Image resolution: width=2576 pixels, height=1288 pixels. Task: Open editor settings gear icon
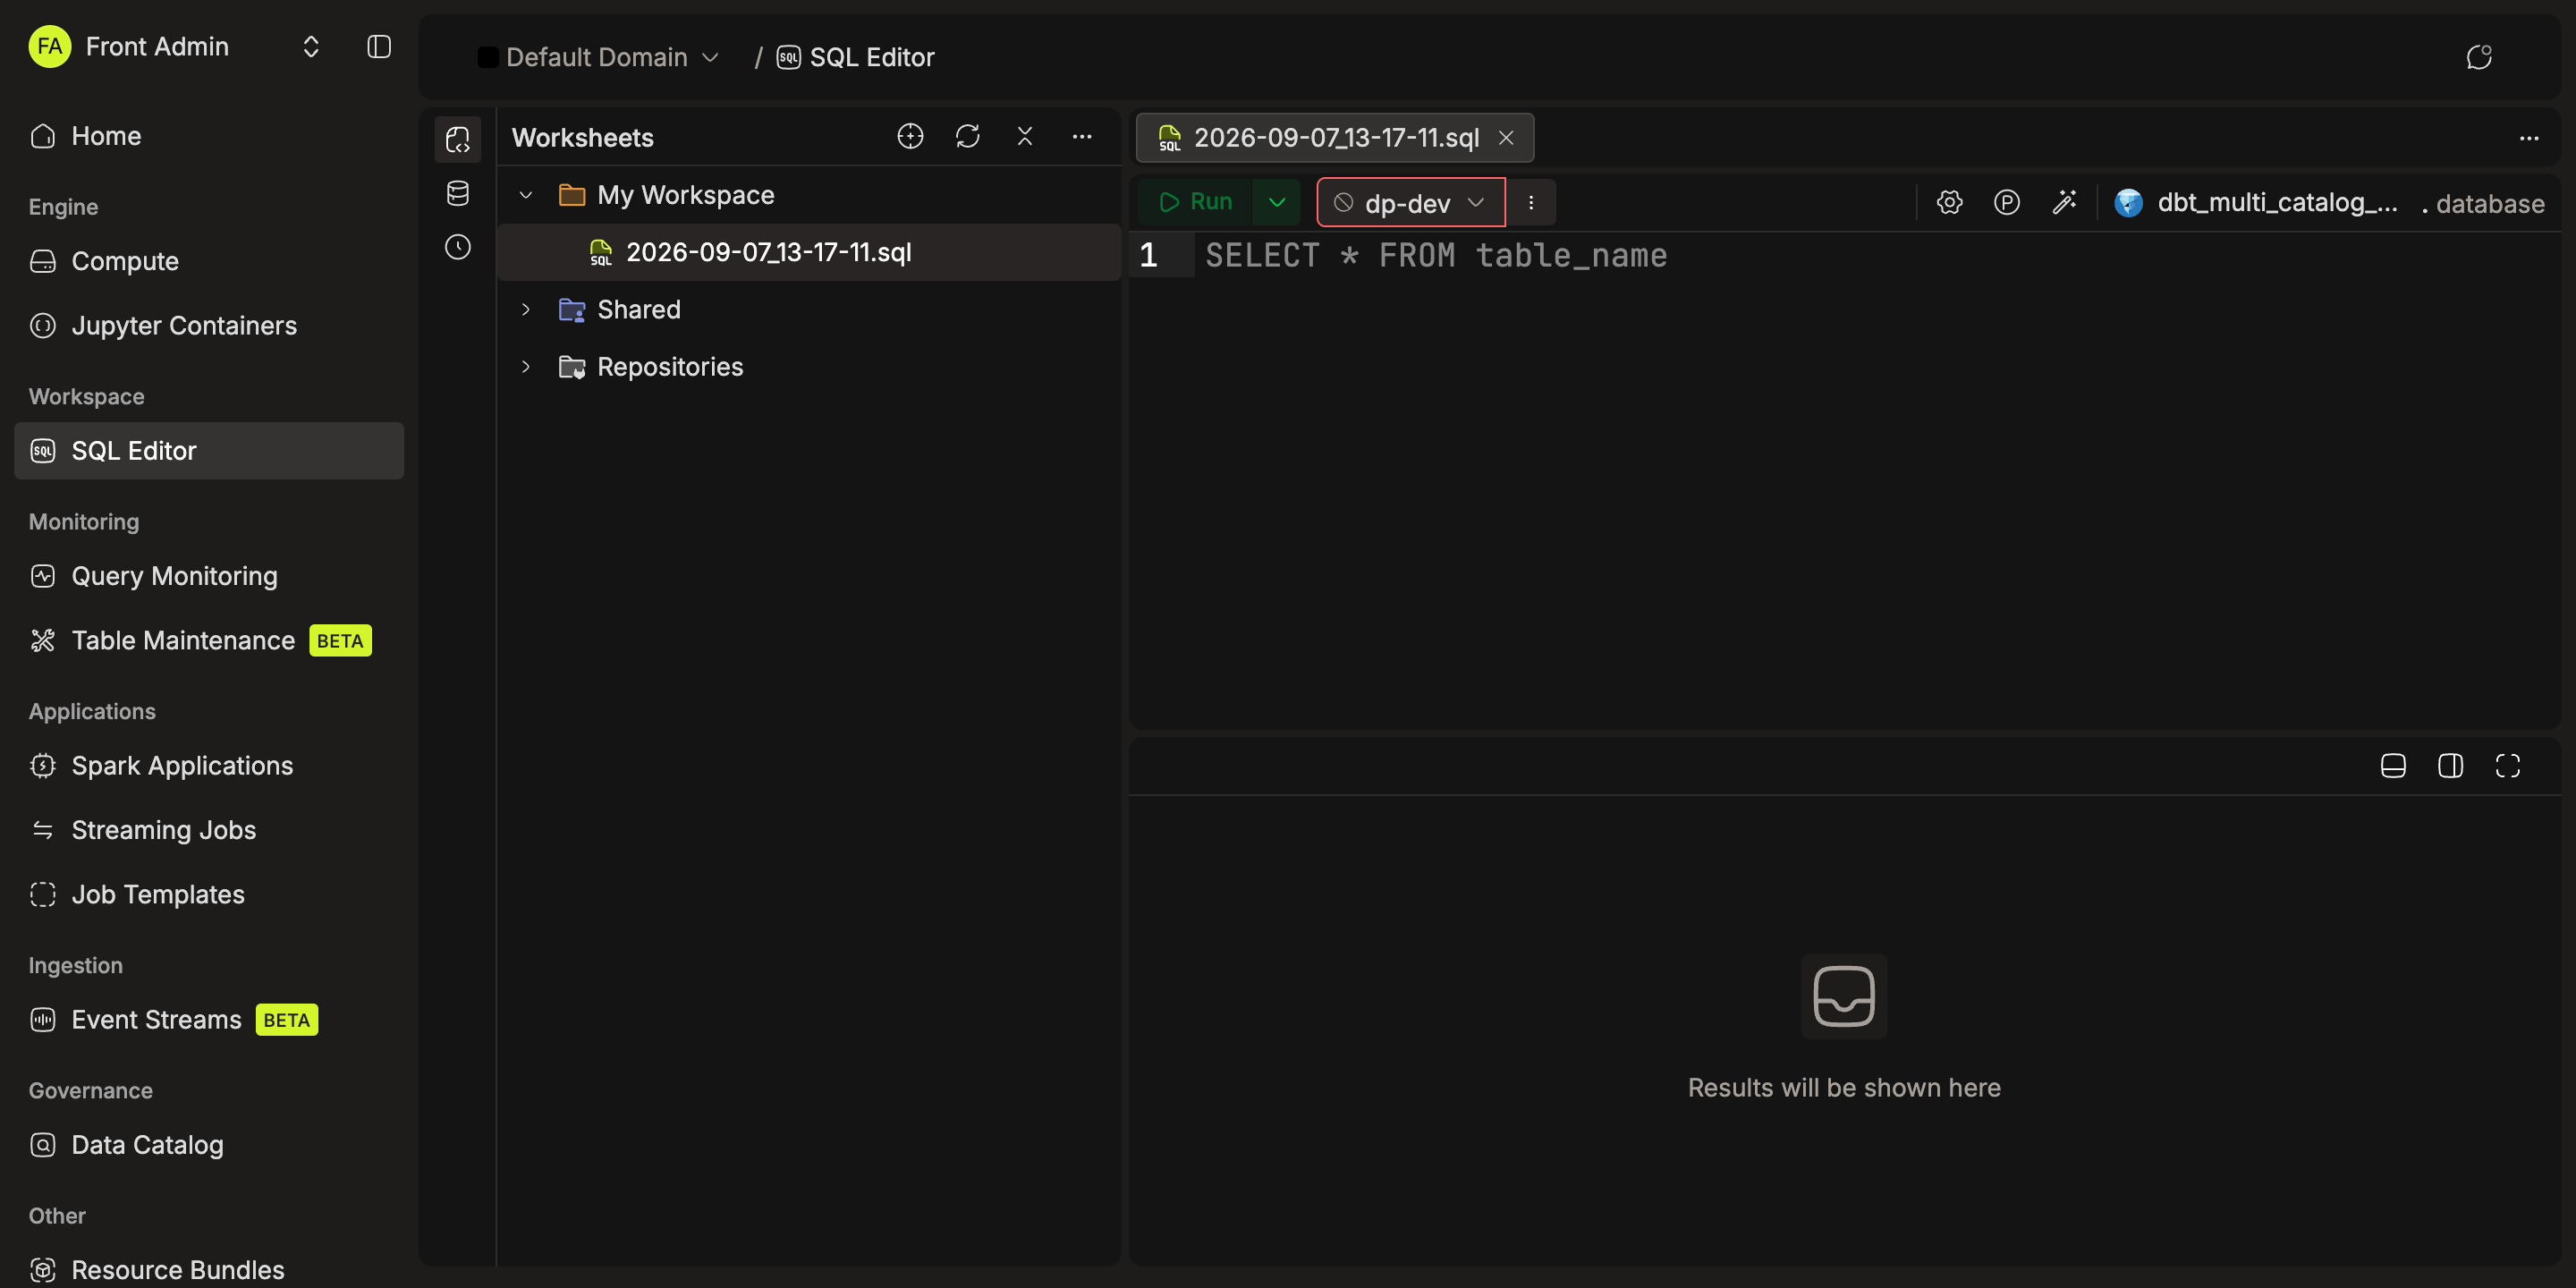1949,202
